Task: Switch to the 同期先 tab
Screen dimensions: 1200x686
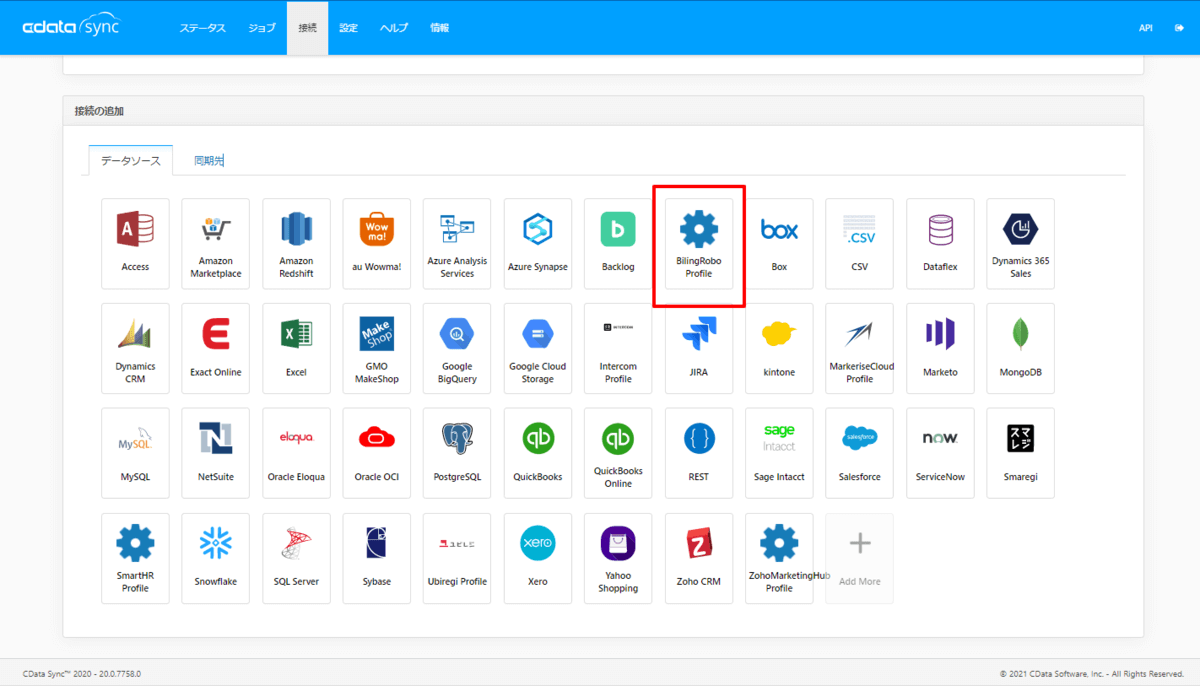Action: (209, 160)
